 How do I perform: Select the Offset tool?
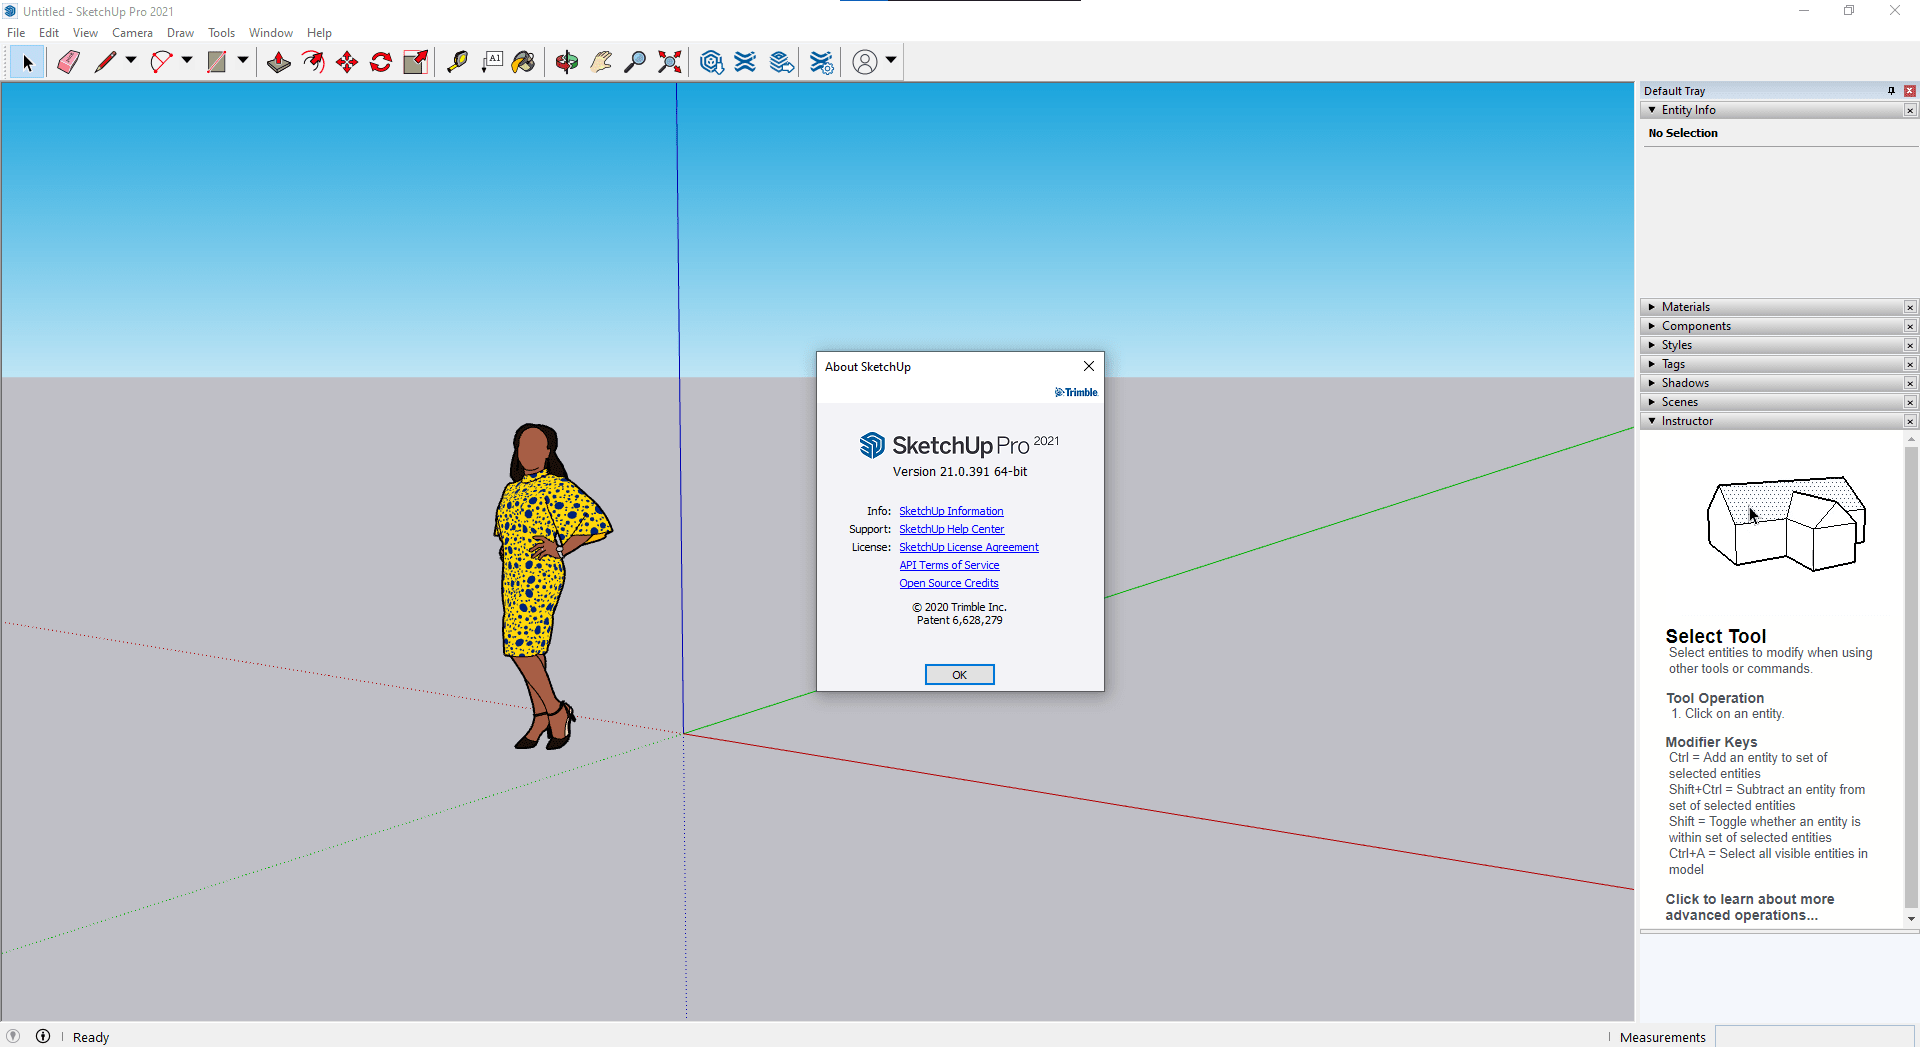[x=313, y=62]
